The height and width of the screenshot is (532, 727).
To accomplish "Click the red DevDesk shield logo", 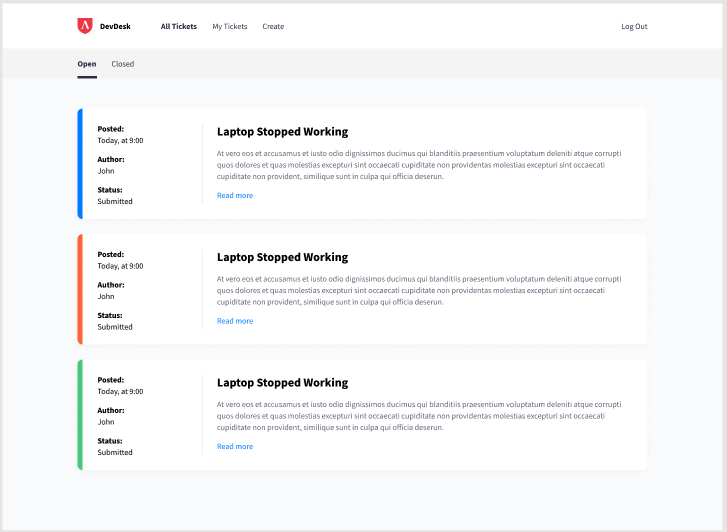I will [x=85, y=26].
